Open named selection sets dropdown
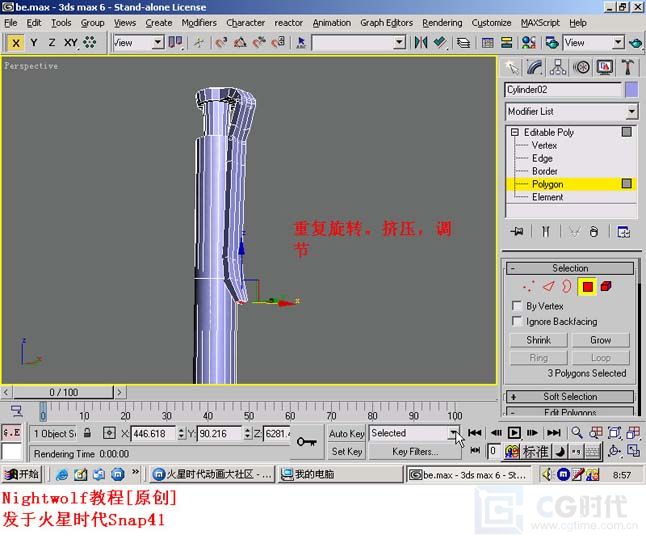The width and height of the screenshot is (646, 539). point(399,42)
